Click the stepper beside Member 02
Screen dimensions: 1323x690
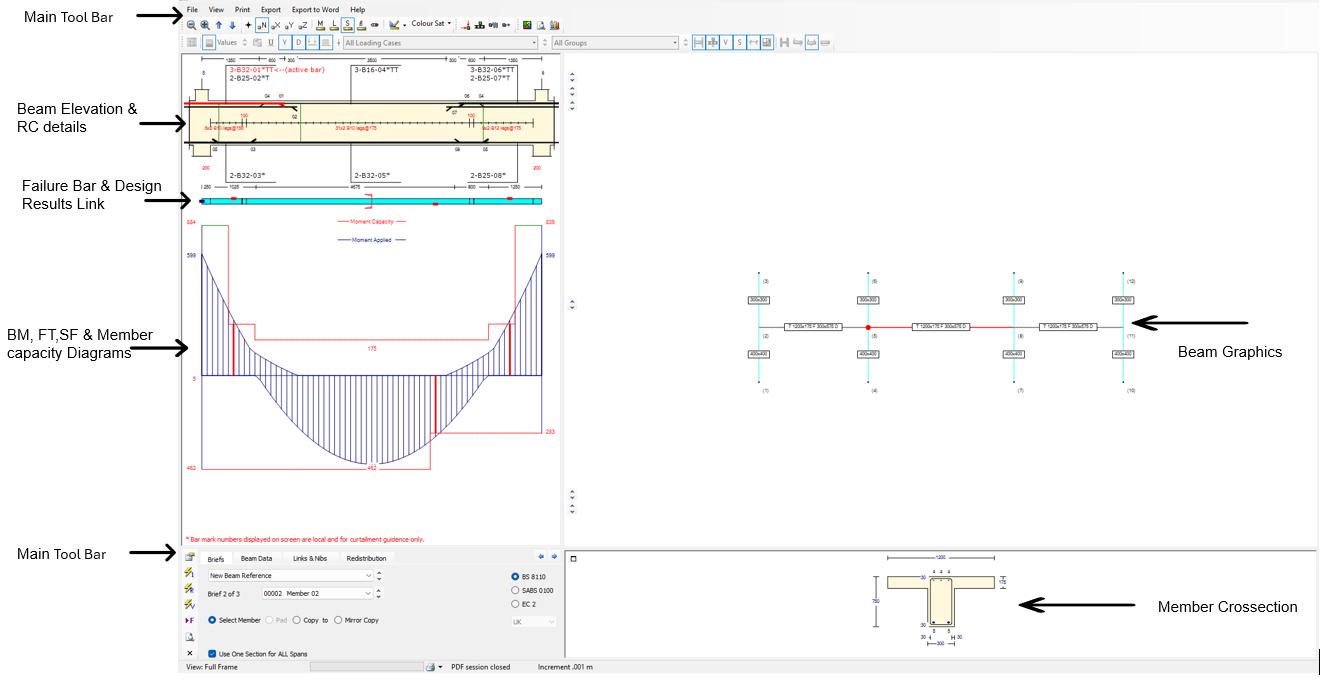coord(379,594)
